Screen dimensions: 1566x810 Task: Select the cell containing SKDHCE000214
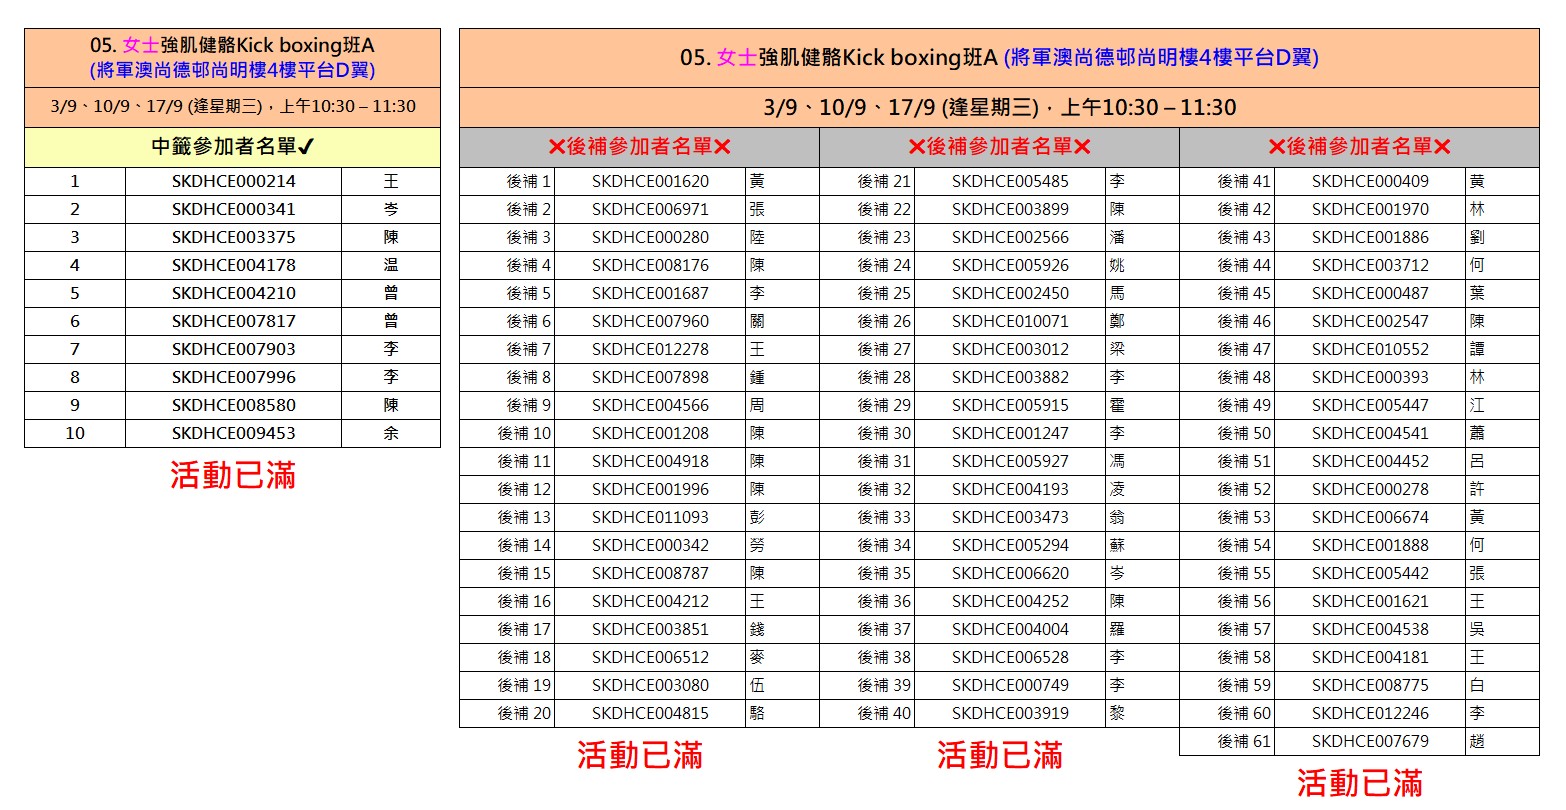coord(233,181)
